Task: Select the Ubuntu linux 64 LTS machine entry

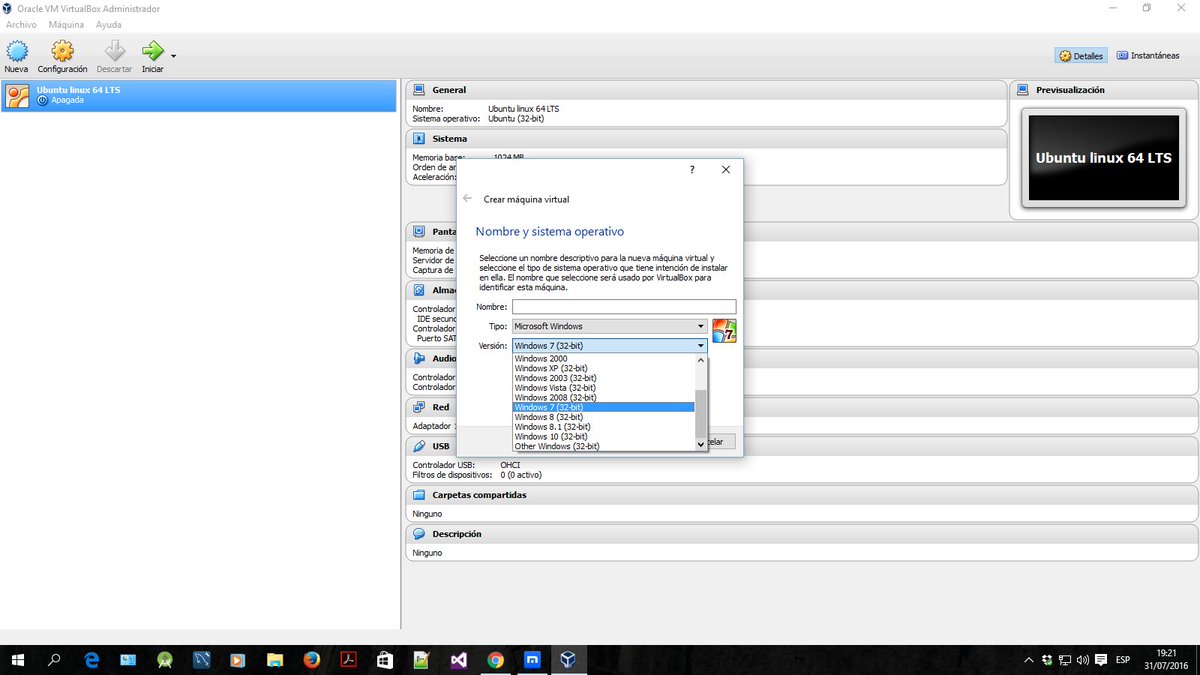Action: (x=199, y=95)
